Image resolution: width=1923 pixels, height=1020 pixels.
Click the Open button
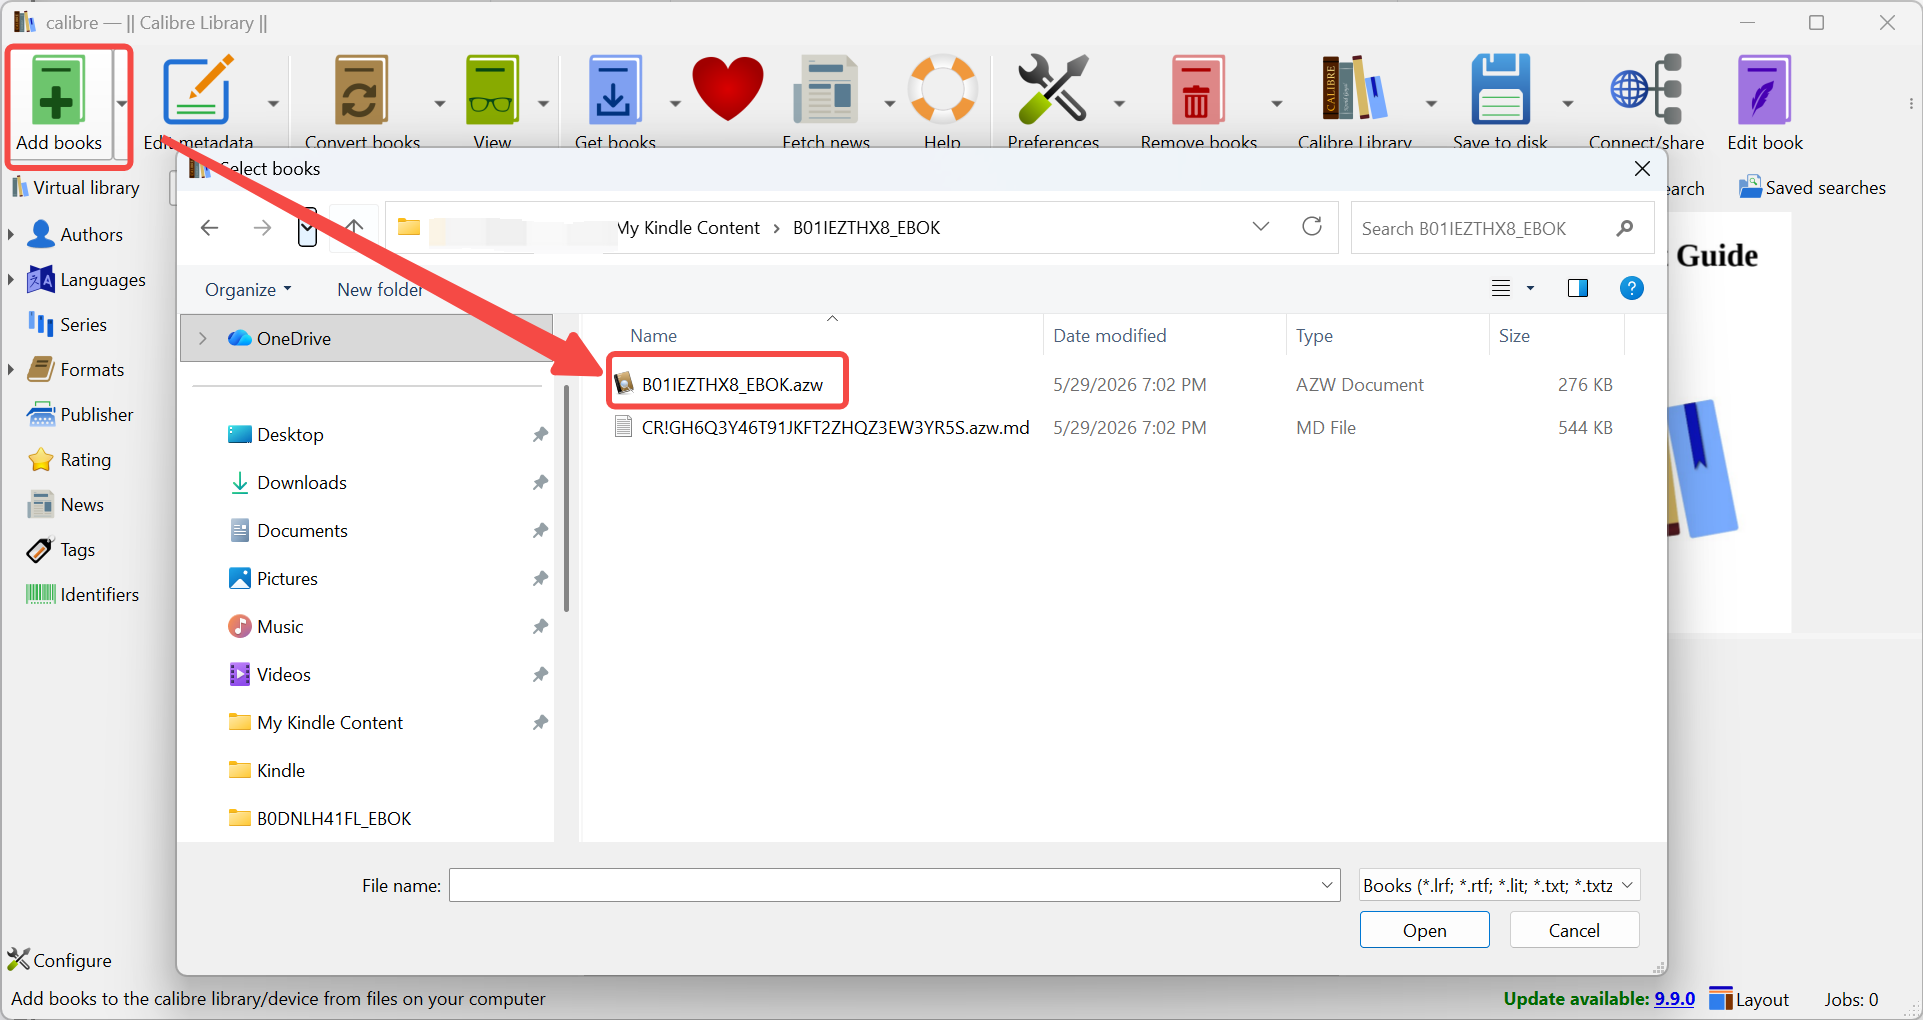(x=1424, y=930)
